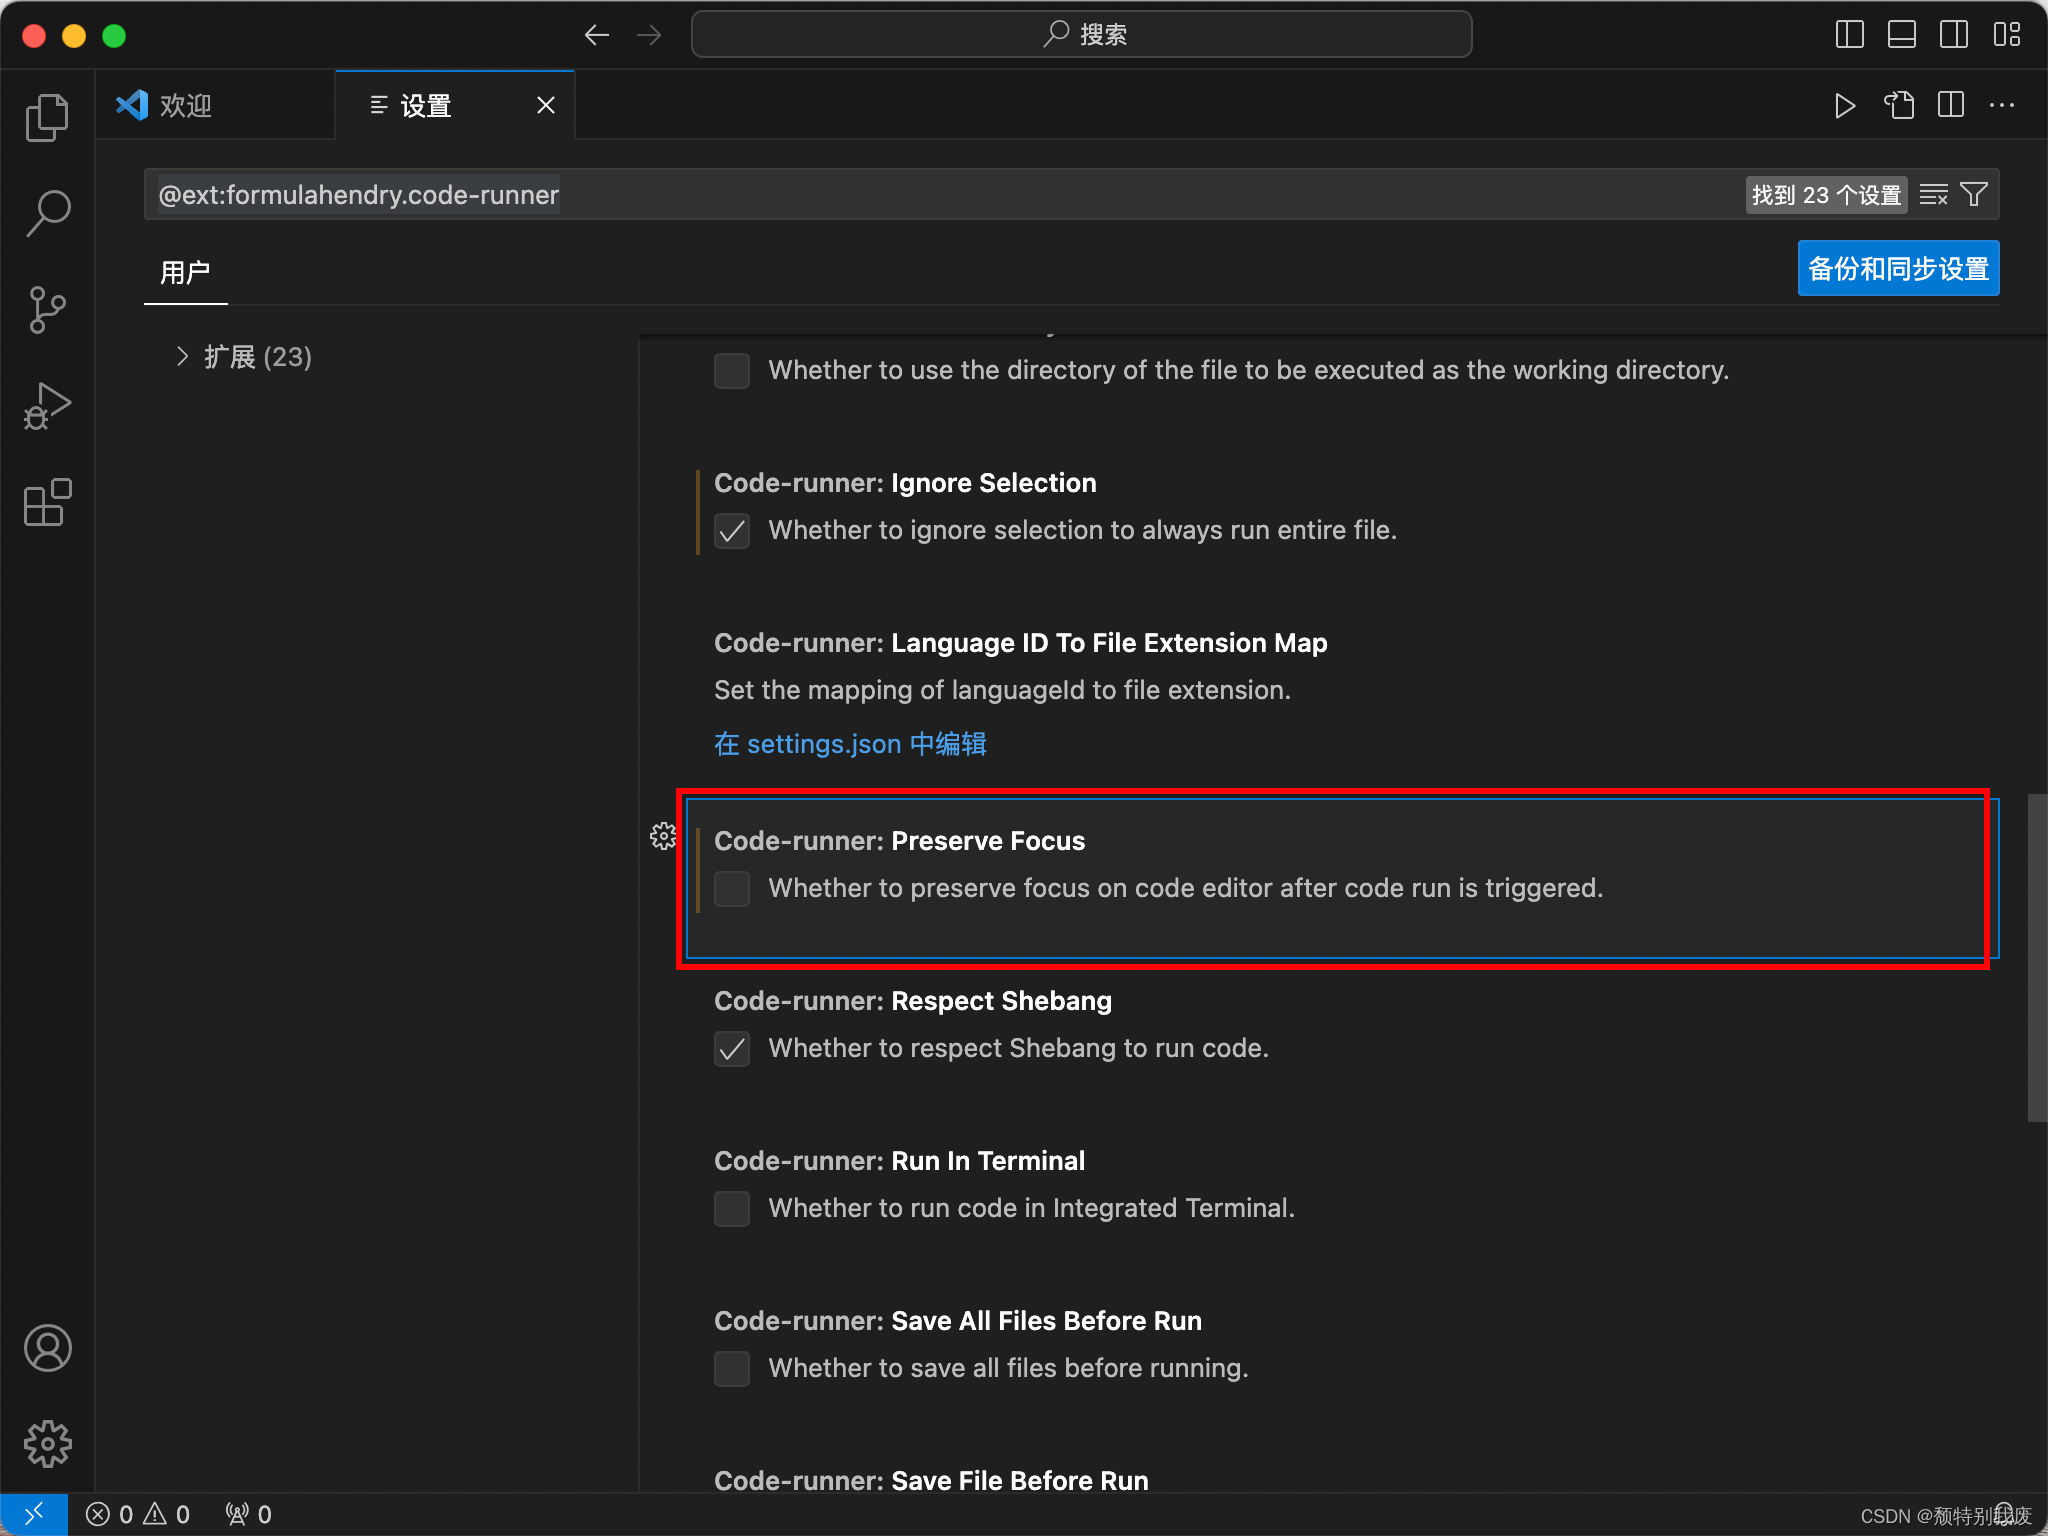Toggle the bottom panel layout icon
The width and height of the screenshot is (2048, 1536).
[x=1902, y=35]
